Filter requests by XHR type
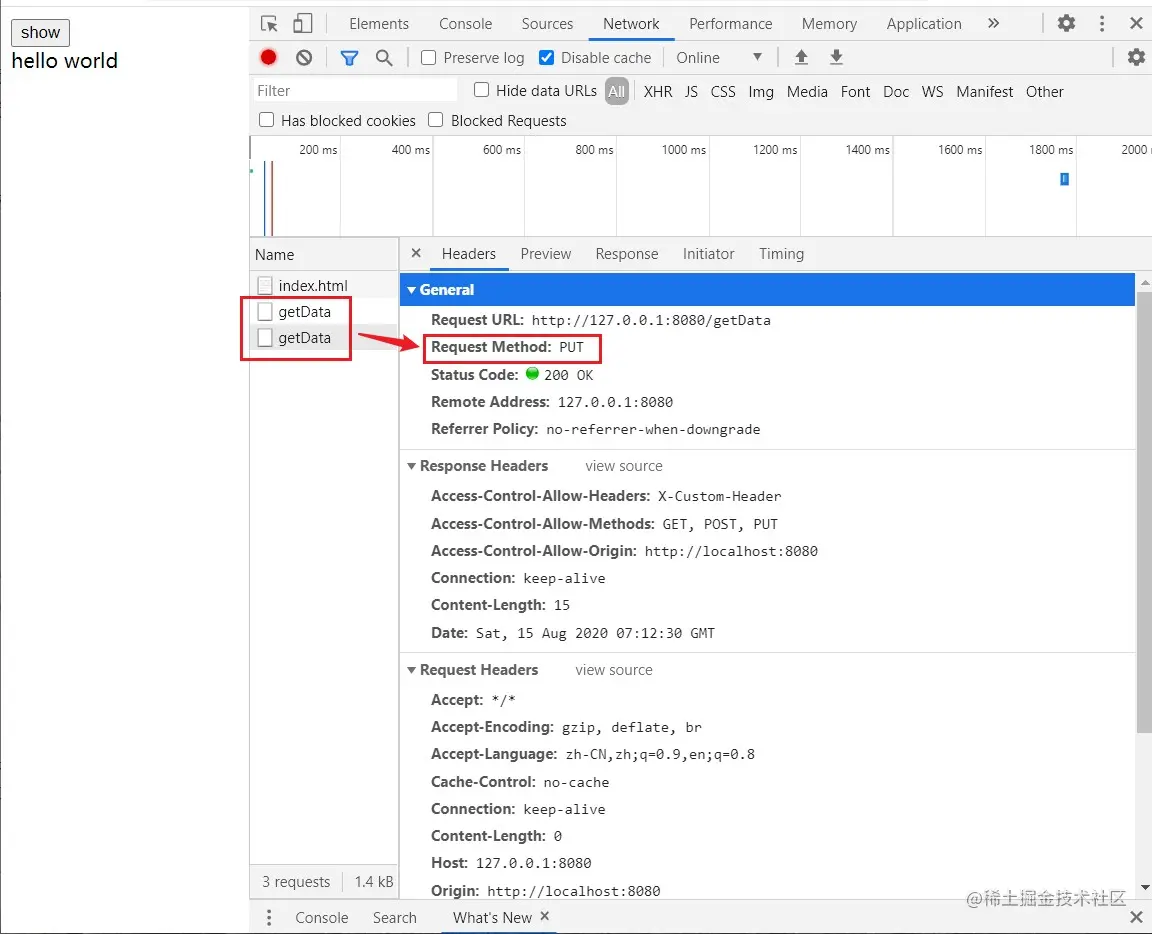The height and width of the screenshot is (934, 1152). click(658, 91)
